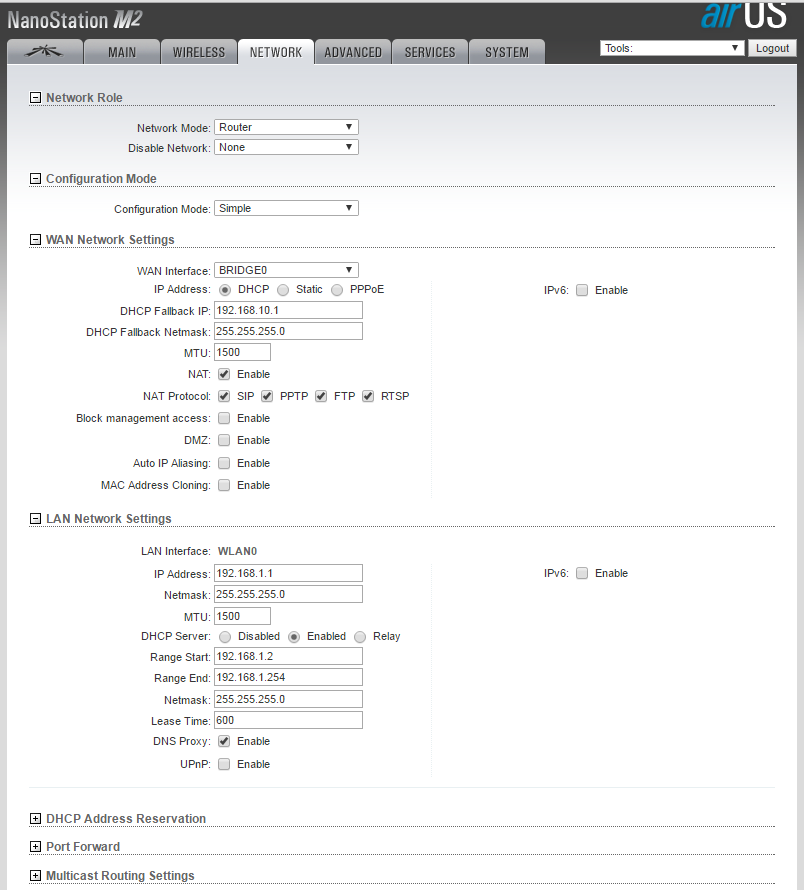Click the WAN MTU field

(x=242, y=352)
